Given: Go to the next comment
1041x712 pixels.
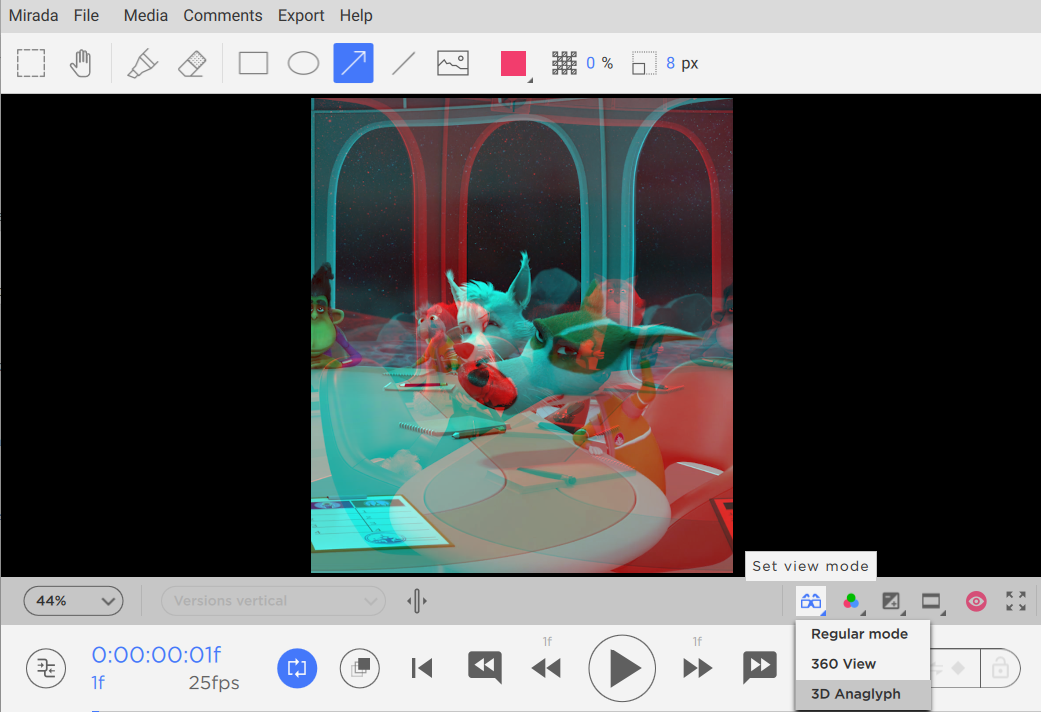Looking at the screenshot, I should coord(760,668).
